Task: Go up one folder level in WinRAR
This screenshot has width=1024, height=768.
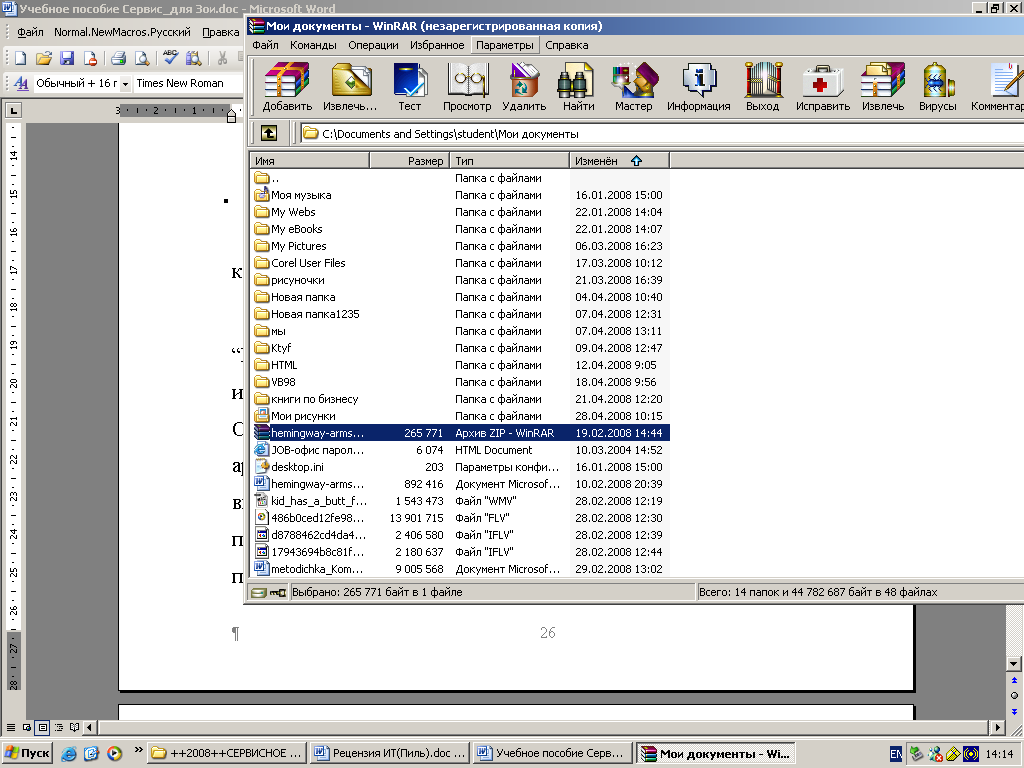Action: pyautogui.click(x=269, y=133)
